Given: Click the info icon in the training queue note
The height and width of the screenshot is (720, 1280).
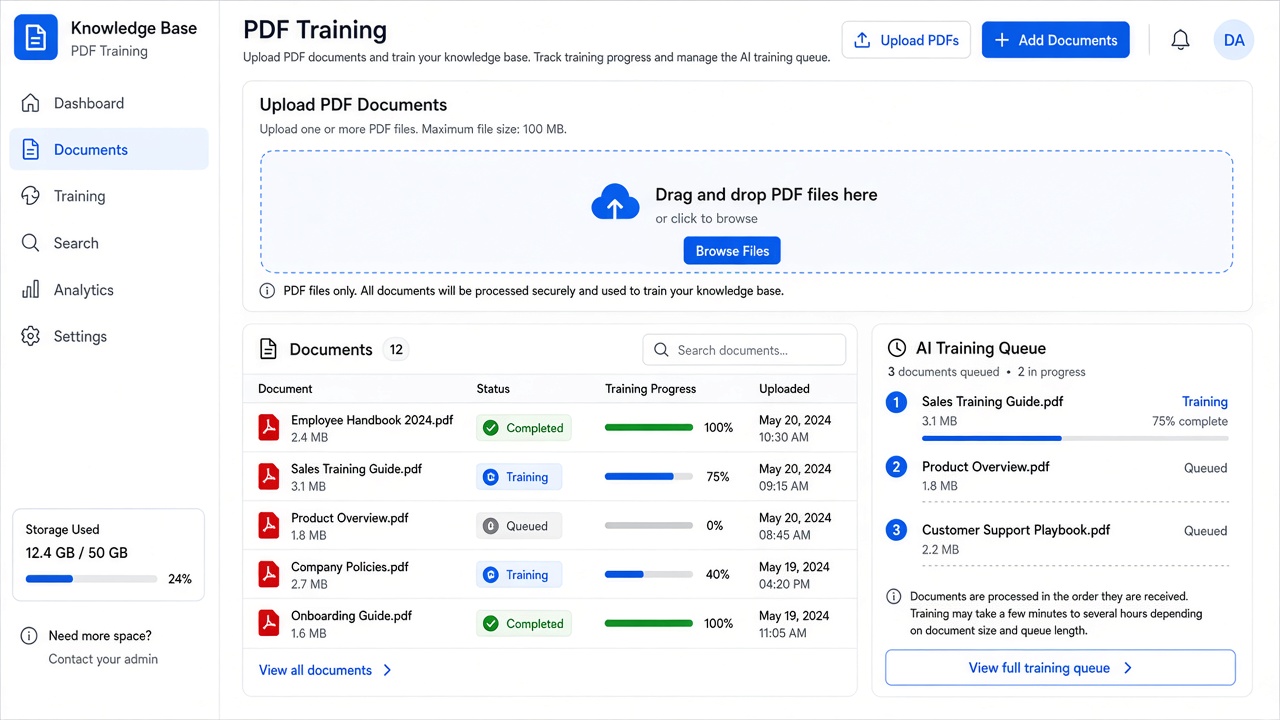Looking at the screenshot, I should click(894, 597).
